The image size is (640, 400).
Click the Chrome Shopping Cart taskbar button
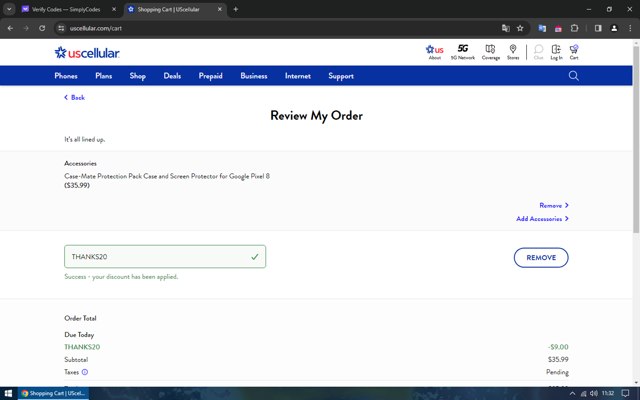(53, 393)
